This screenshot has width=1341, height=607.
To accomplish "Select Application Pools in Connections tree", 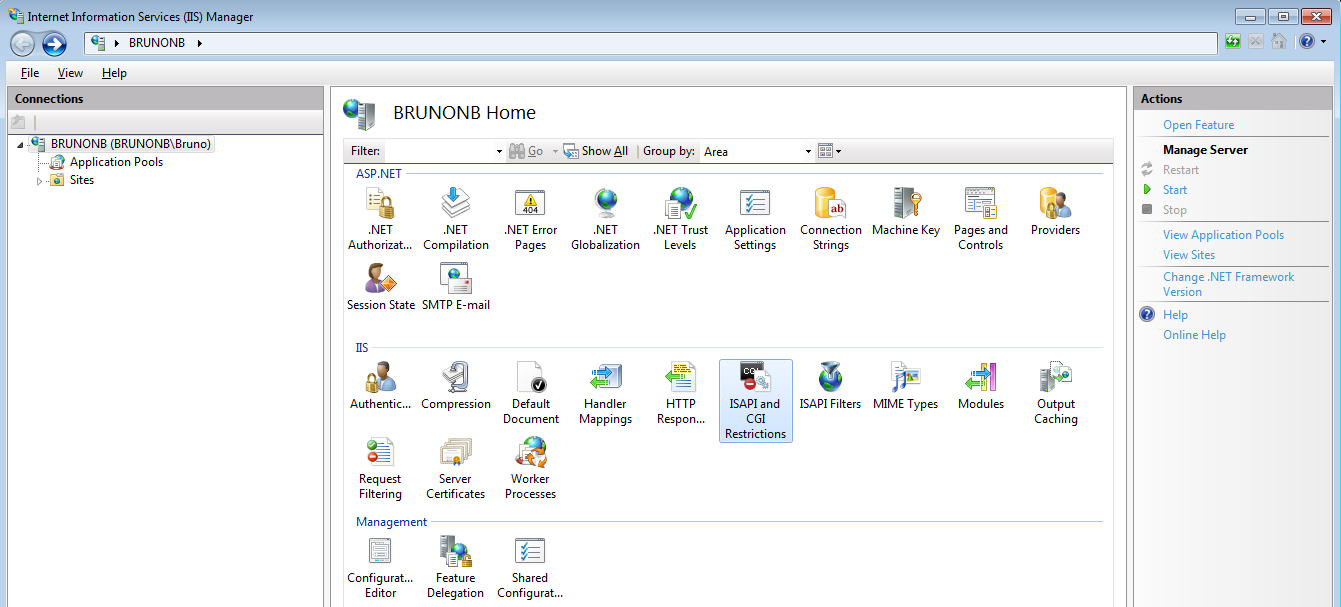I will [x=116, y=162].
